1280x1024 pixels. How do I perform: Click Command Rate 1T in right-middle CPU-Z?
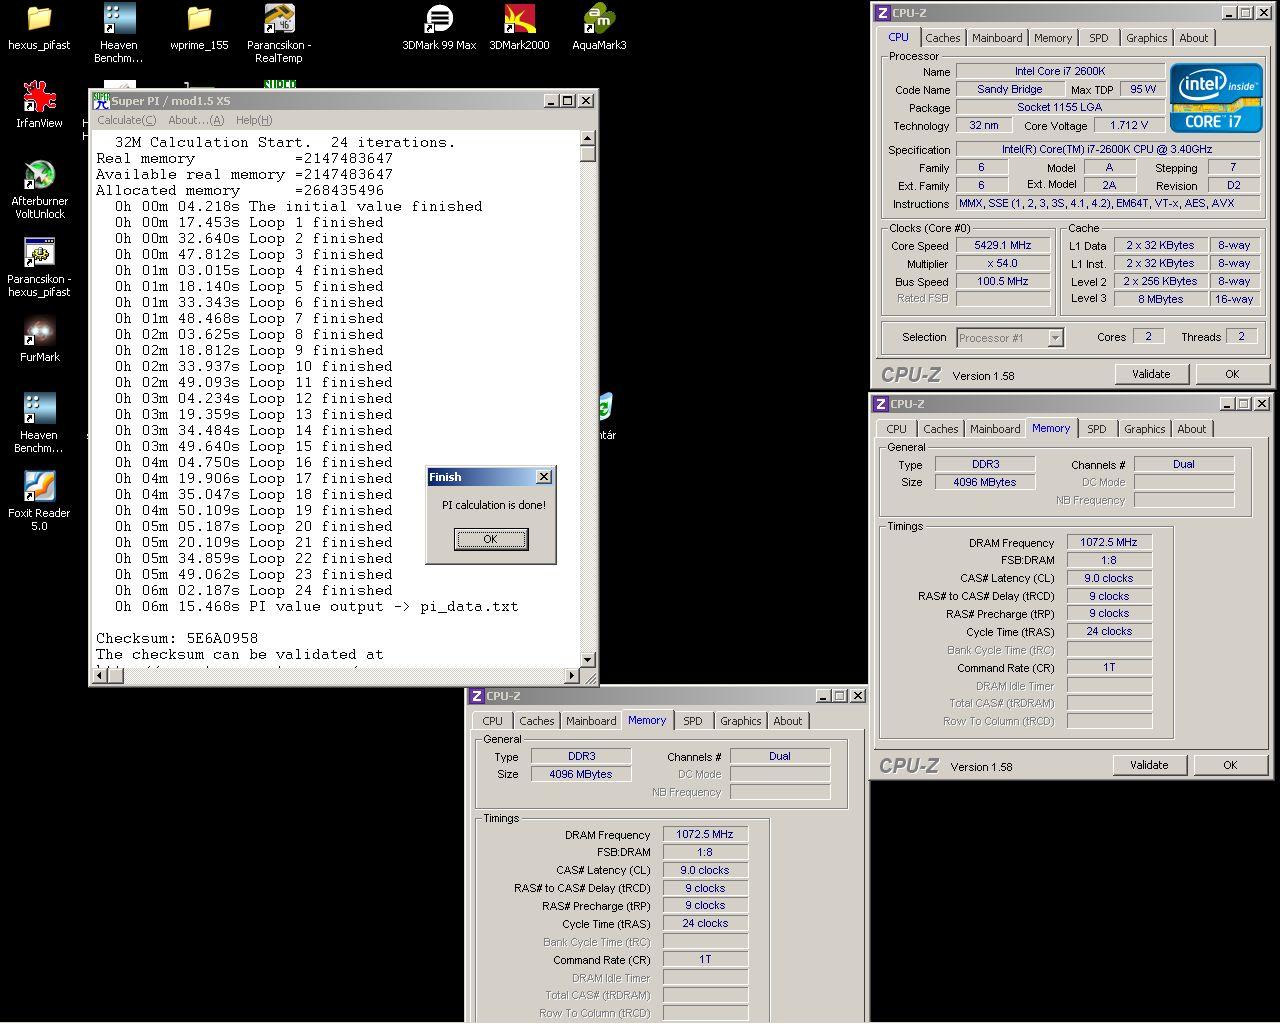(1109, 667)
